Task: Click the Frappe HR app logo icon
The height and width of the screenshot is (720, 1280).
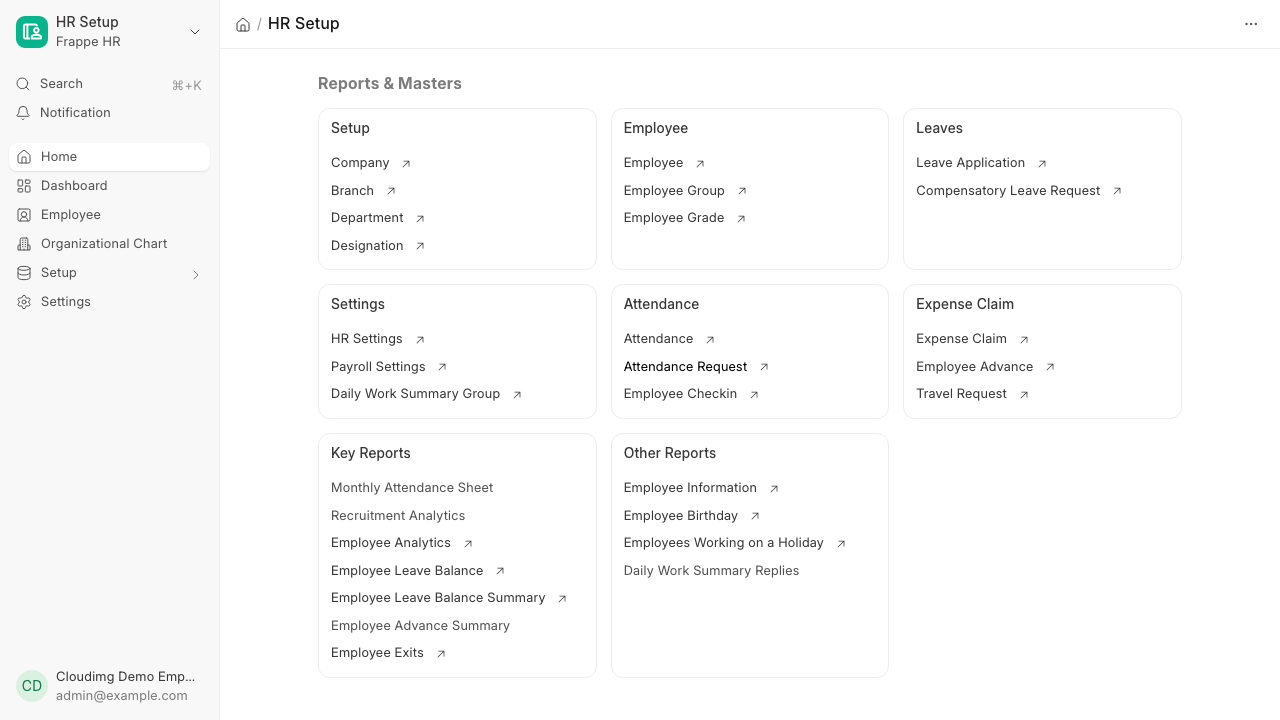Action: [x=32, y=32]
